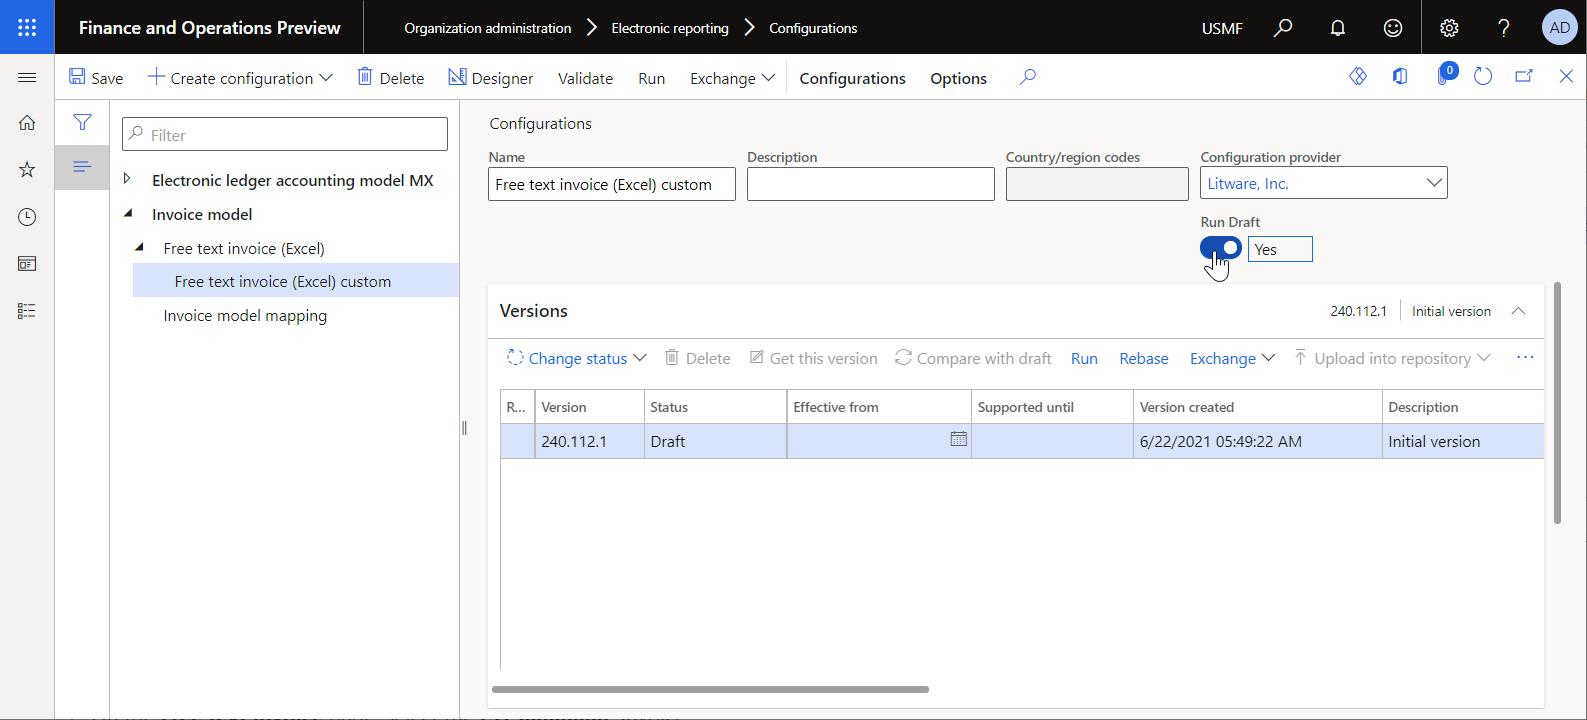The width and height of the screenshot is (1587, 720).
Task: Collapse Invoice model node
Action: [127, 213]
